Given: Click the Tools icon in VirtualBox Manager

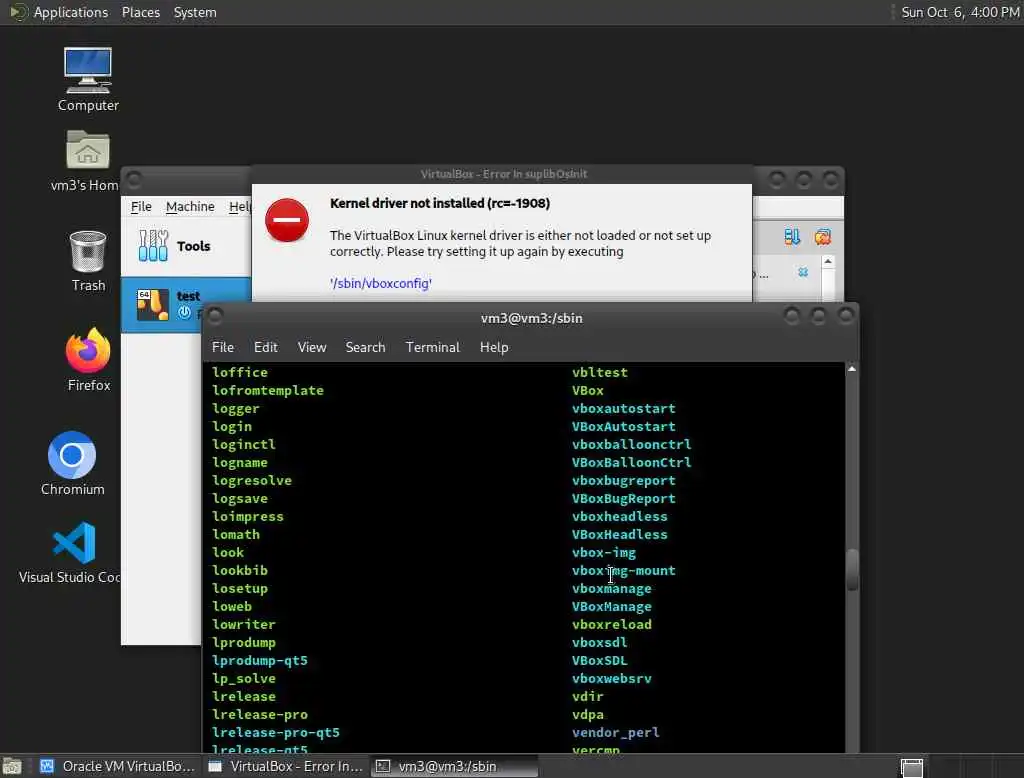Looking at the screenshot, I should pyautogui.click(x=153, y=246).
